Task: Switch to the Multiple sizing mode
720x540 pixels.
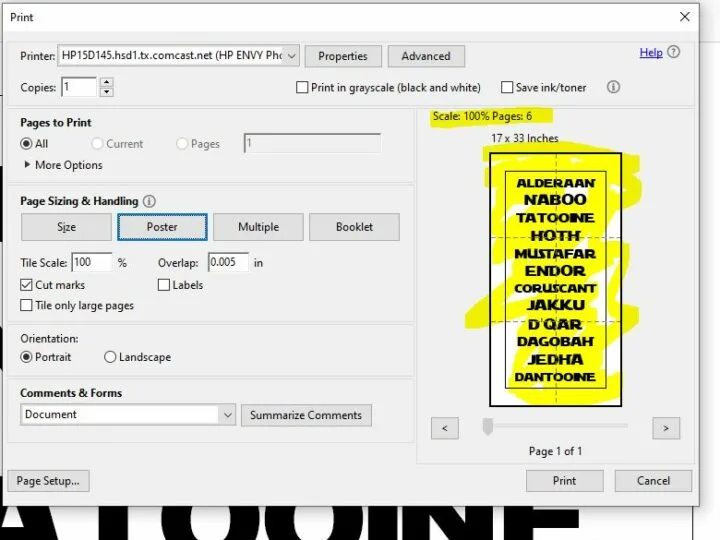Action: point(258,227)
